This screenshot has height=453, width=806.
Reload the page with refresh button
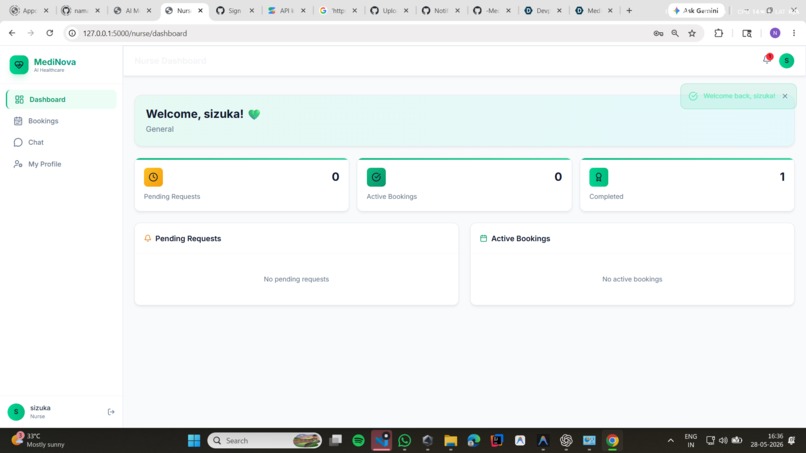[50, 33]
